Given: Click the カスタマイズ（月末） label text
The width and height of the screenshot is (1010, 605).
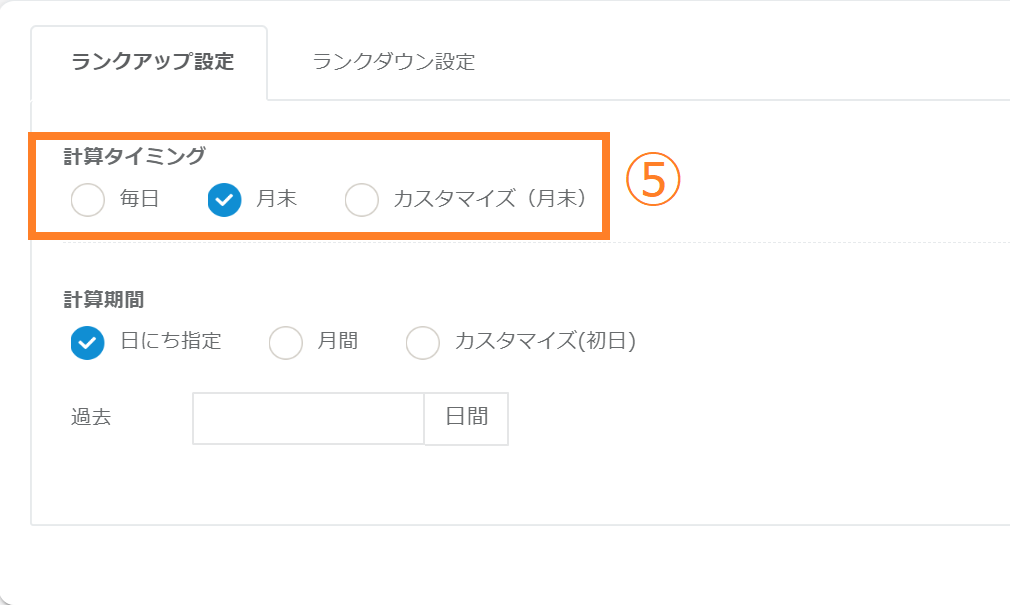Looking at the screenshot, I should click(489, 200).
